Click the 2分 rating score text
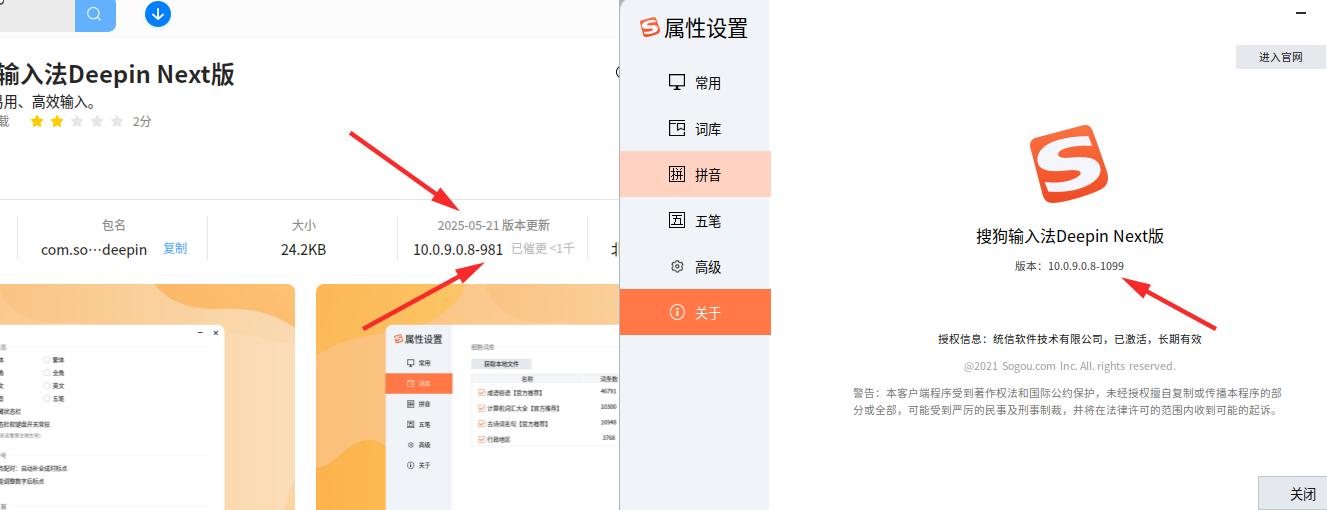Viewport: 1327px width, 510px height. 142,122
